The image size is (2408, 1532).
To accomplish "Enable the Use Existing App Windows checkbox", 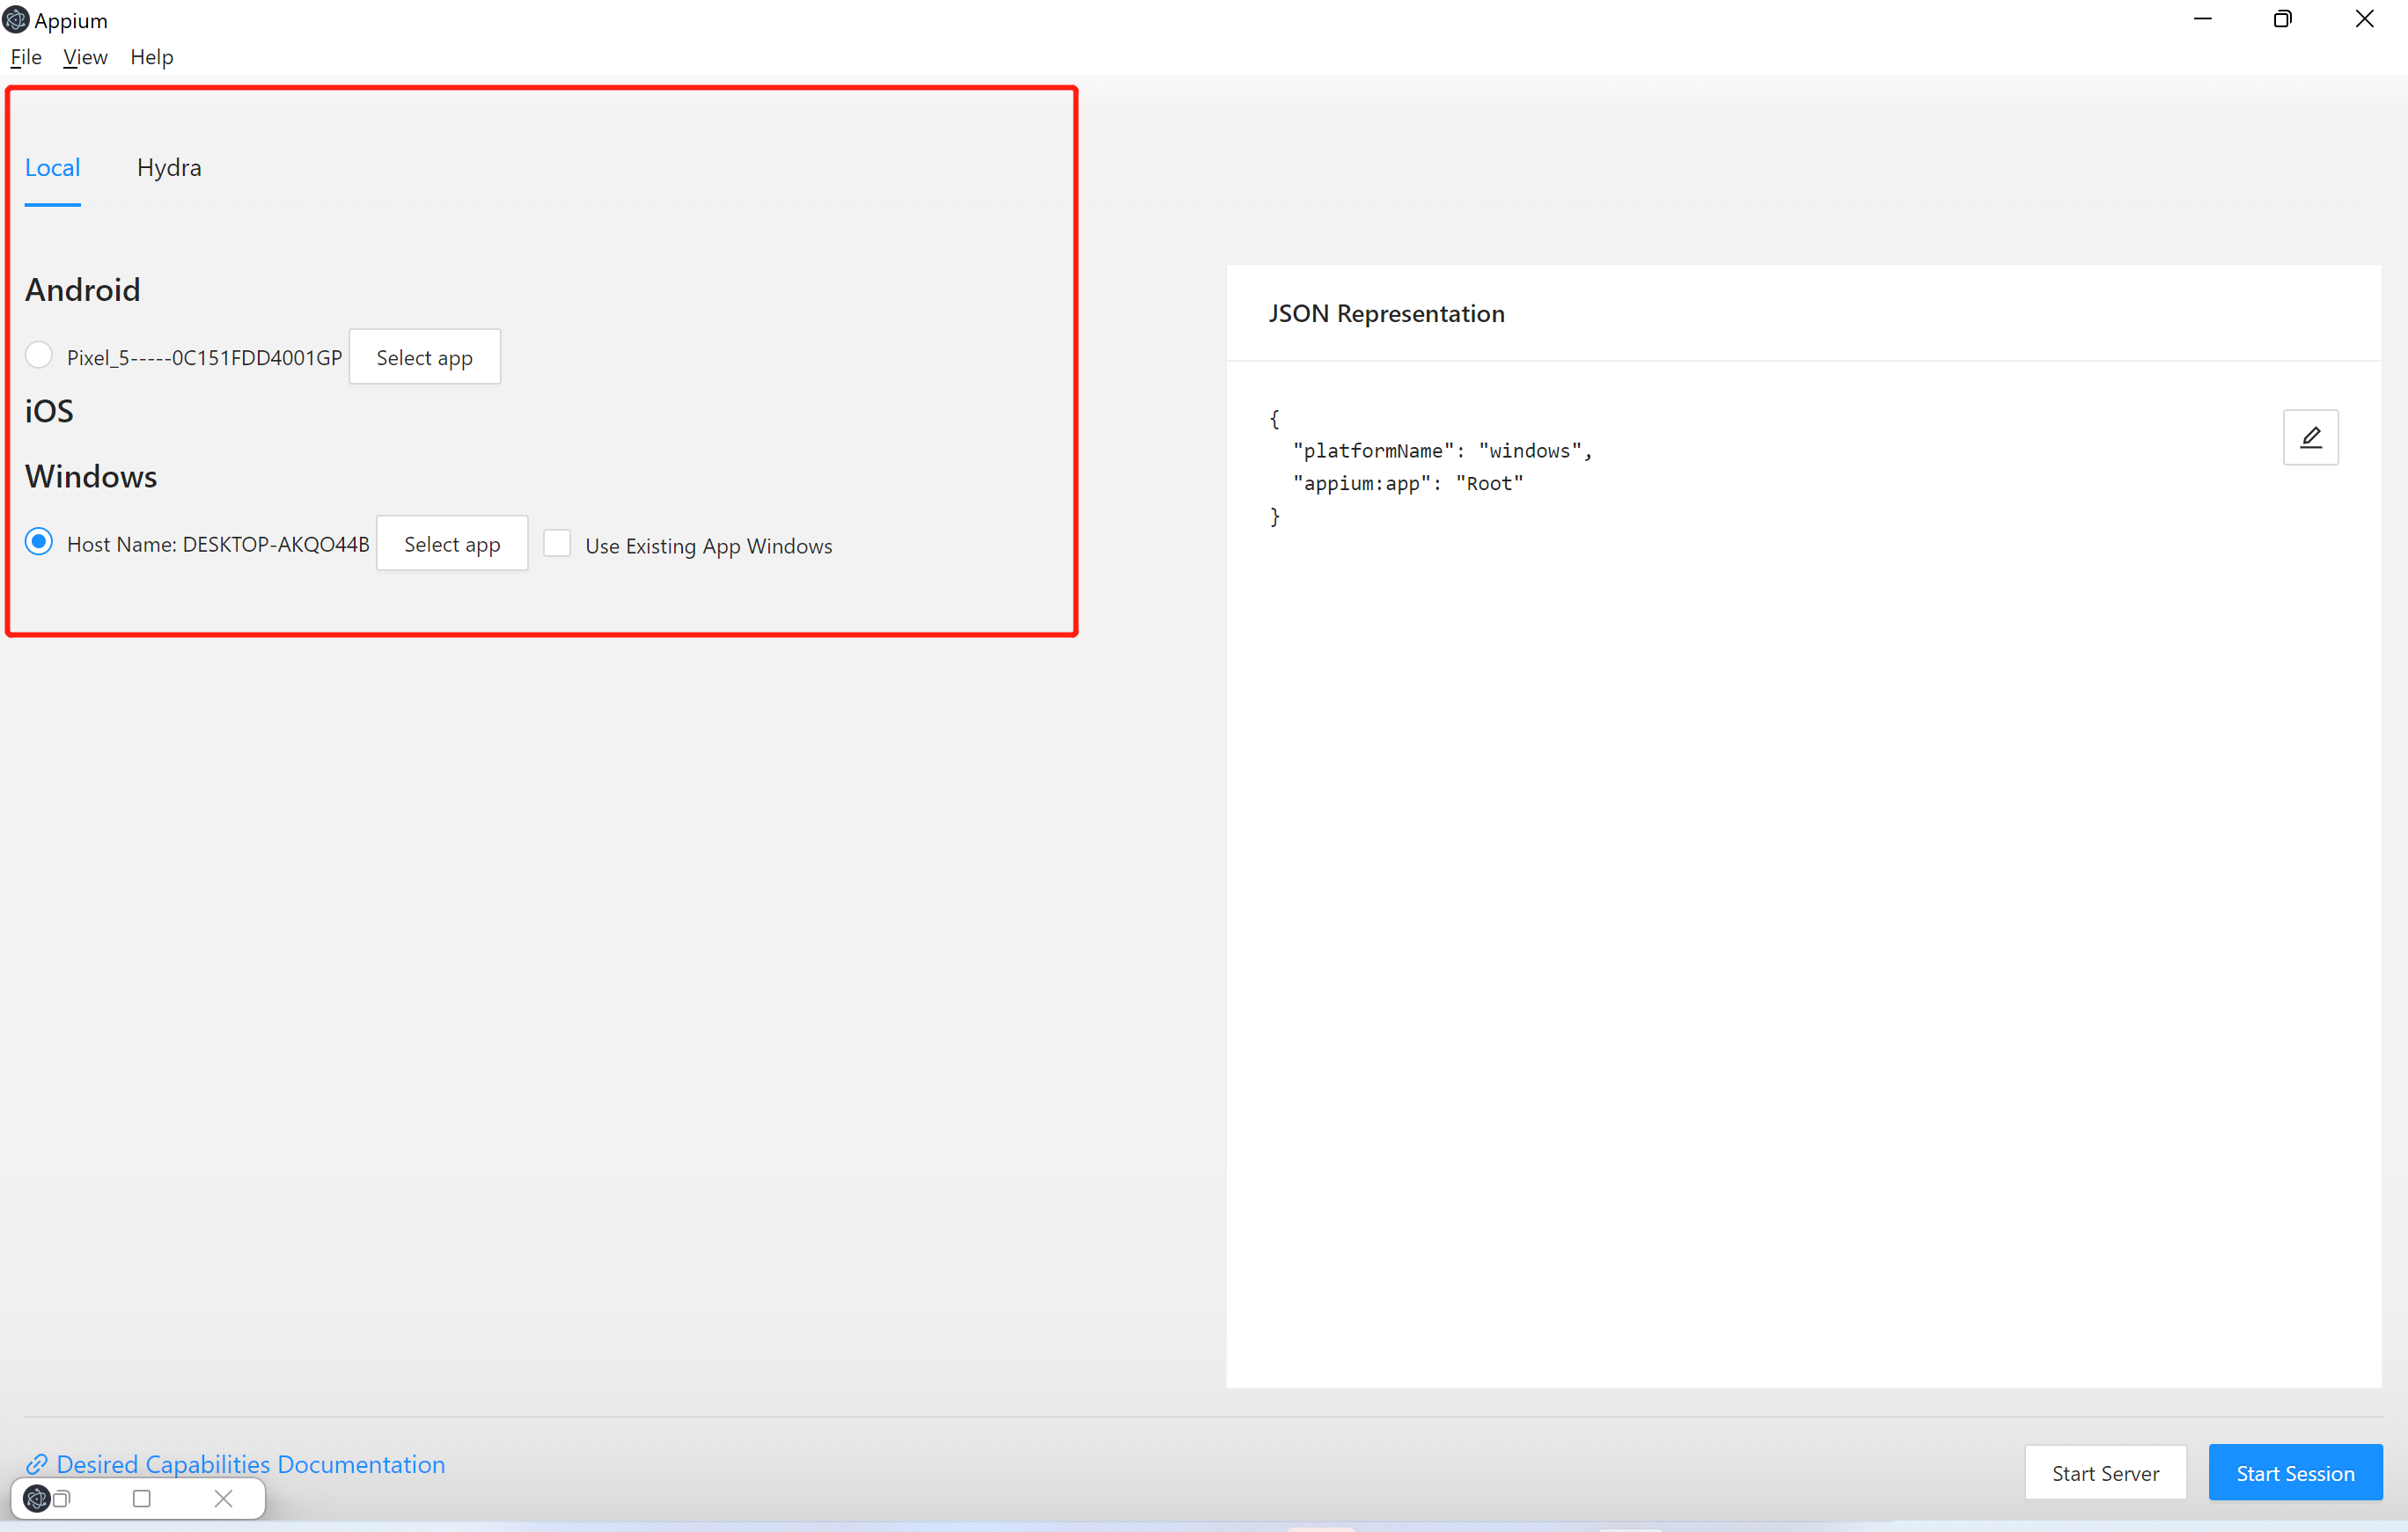I will coord(557,543).
